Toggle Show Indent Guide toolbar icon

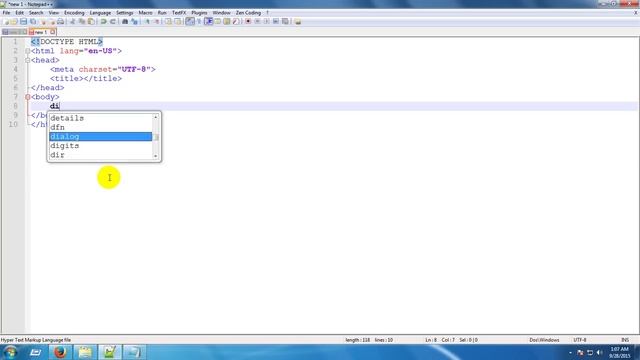pos(208,21)
